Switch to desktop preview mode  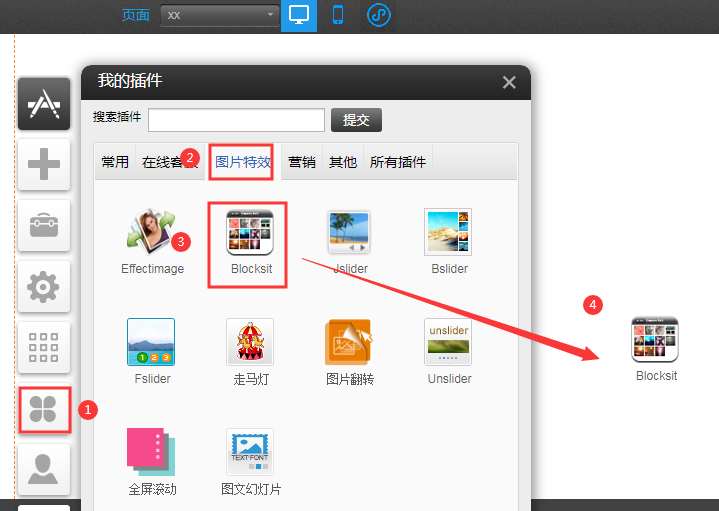pos(299,15)
